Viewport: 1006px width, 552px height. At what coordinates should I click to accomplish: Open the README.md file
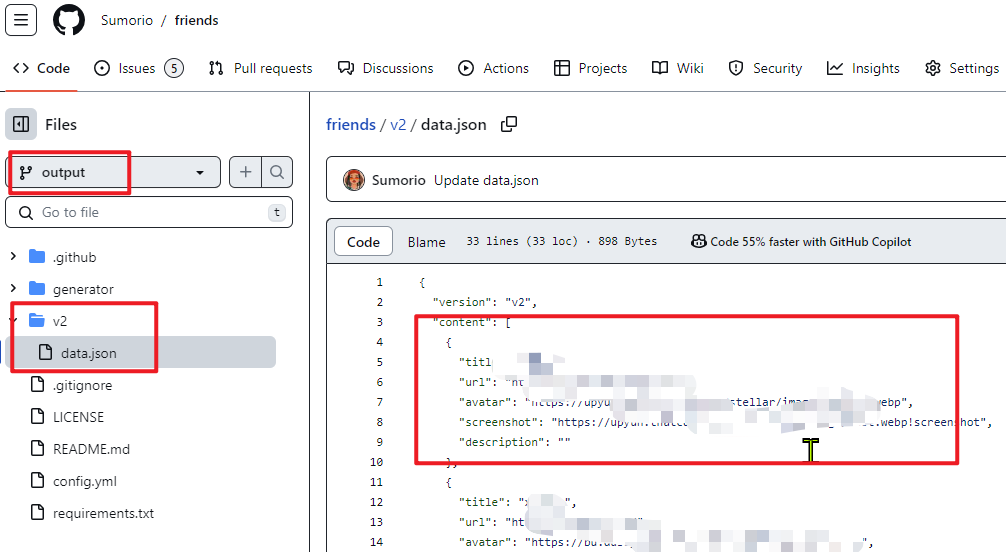tap(80, 449)
